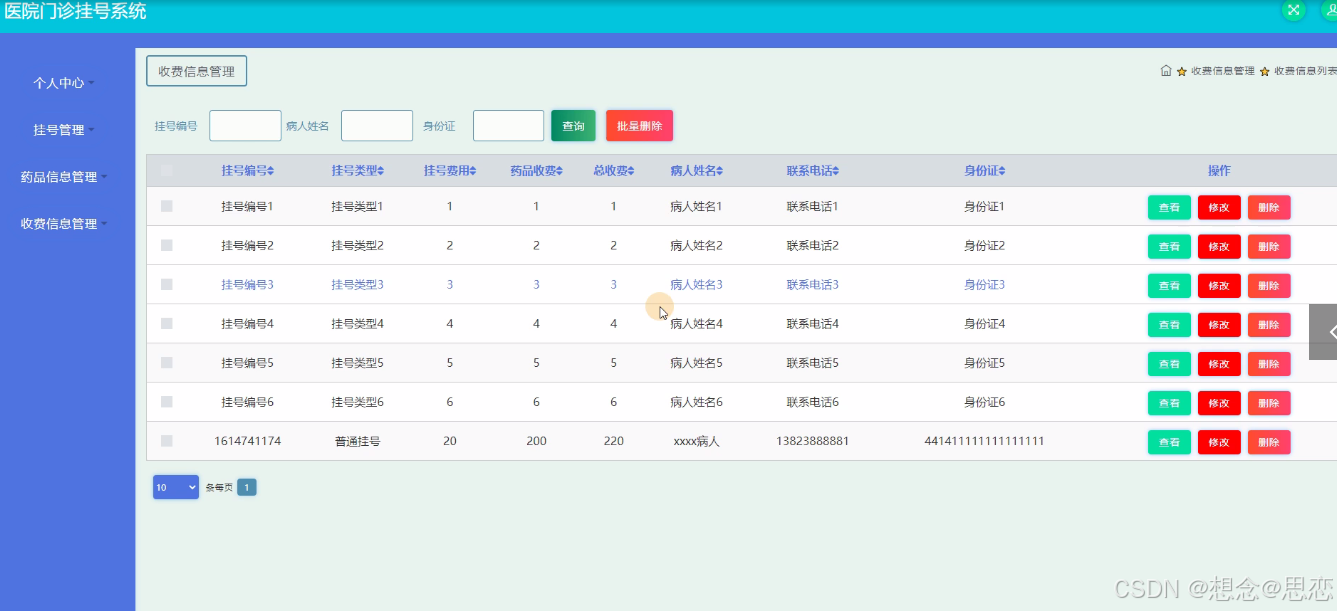
Task: Click the 挂号编号 search input field
Action: 245,126
